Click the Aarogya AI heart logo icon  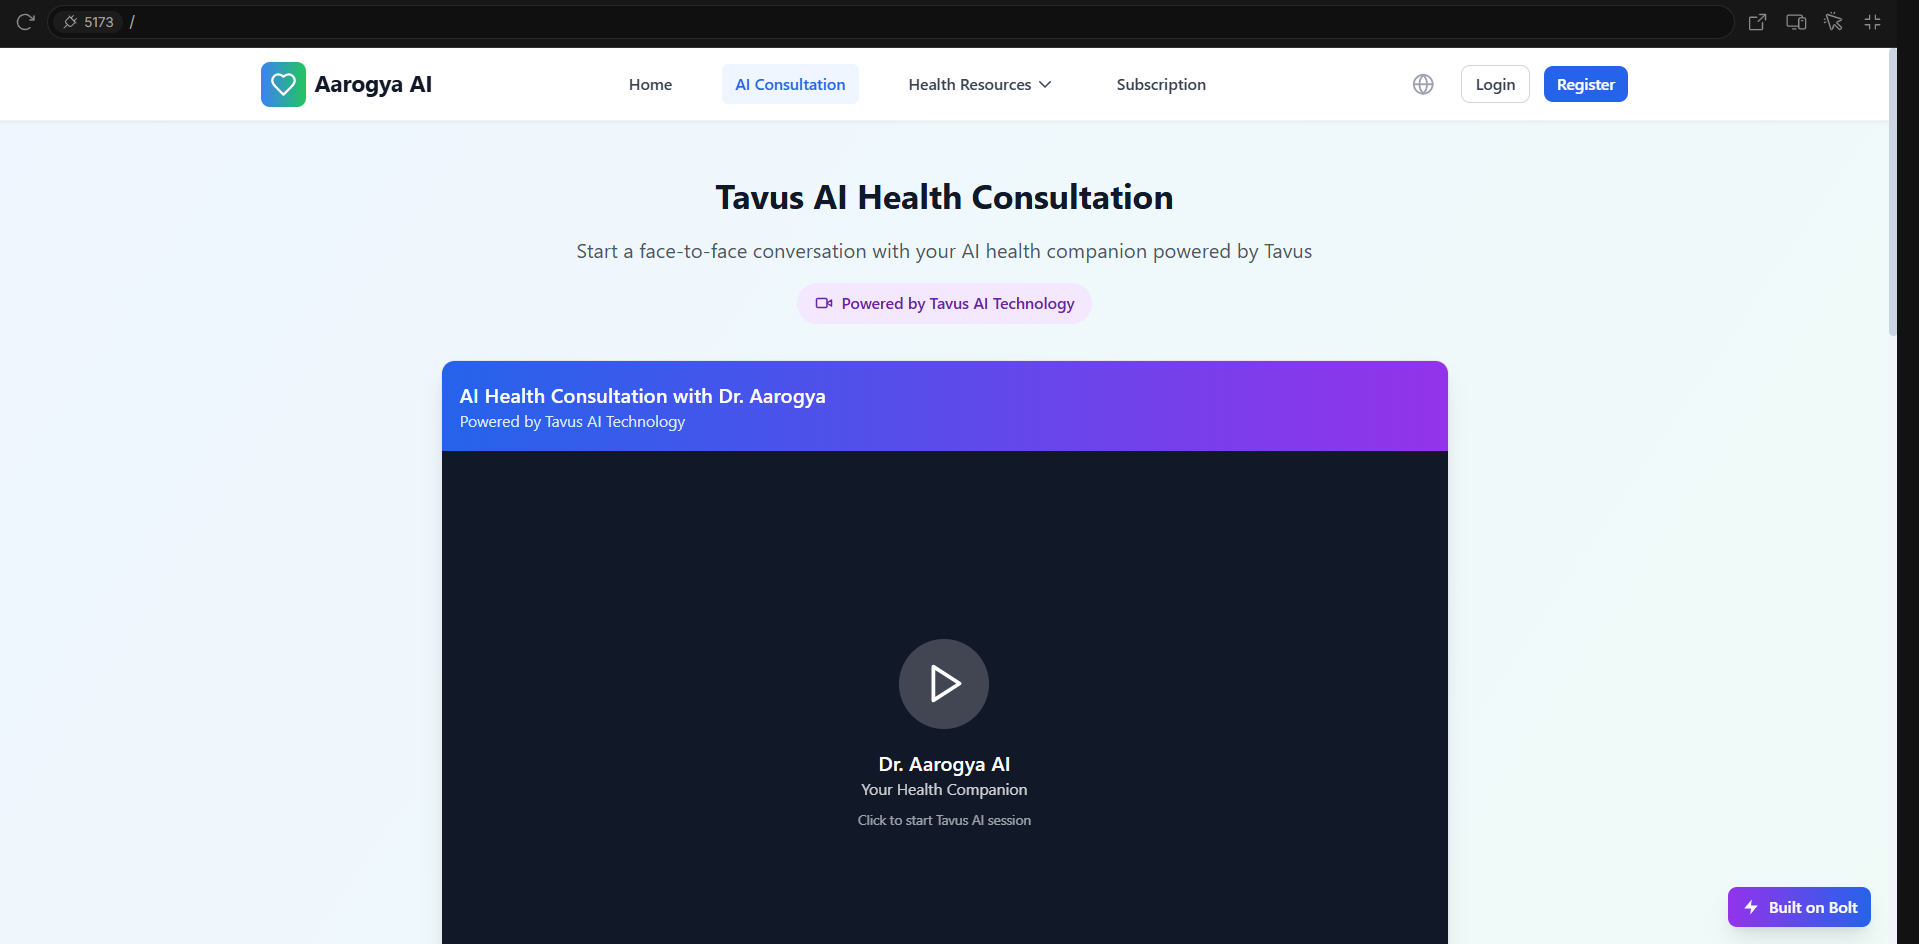tap(283, 84)
